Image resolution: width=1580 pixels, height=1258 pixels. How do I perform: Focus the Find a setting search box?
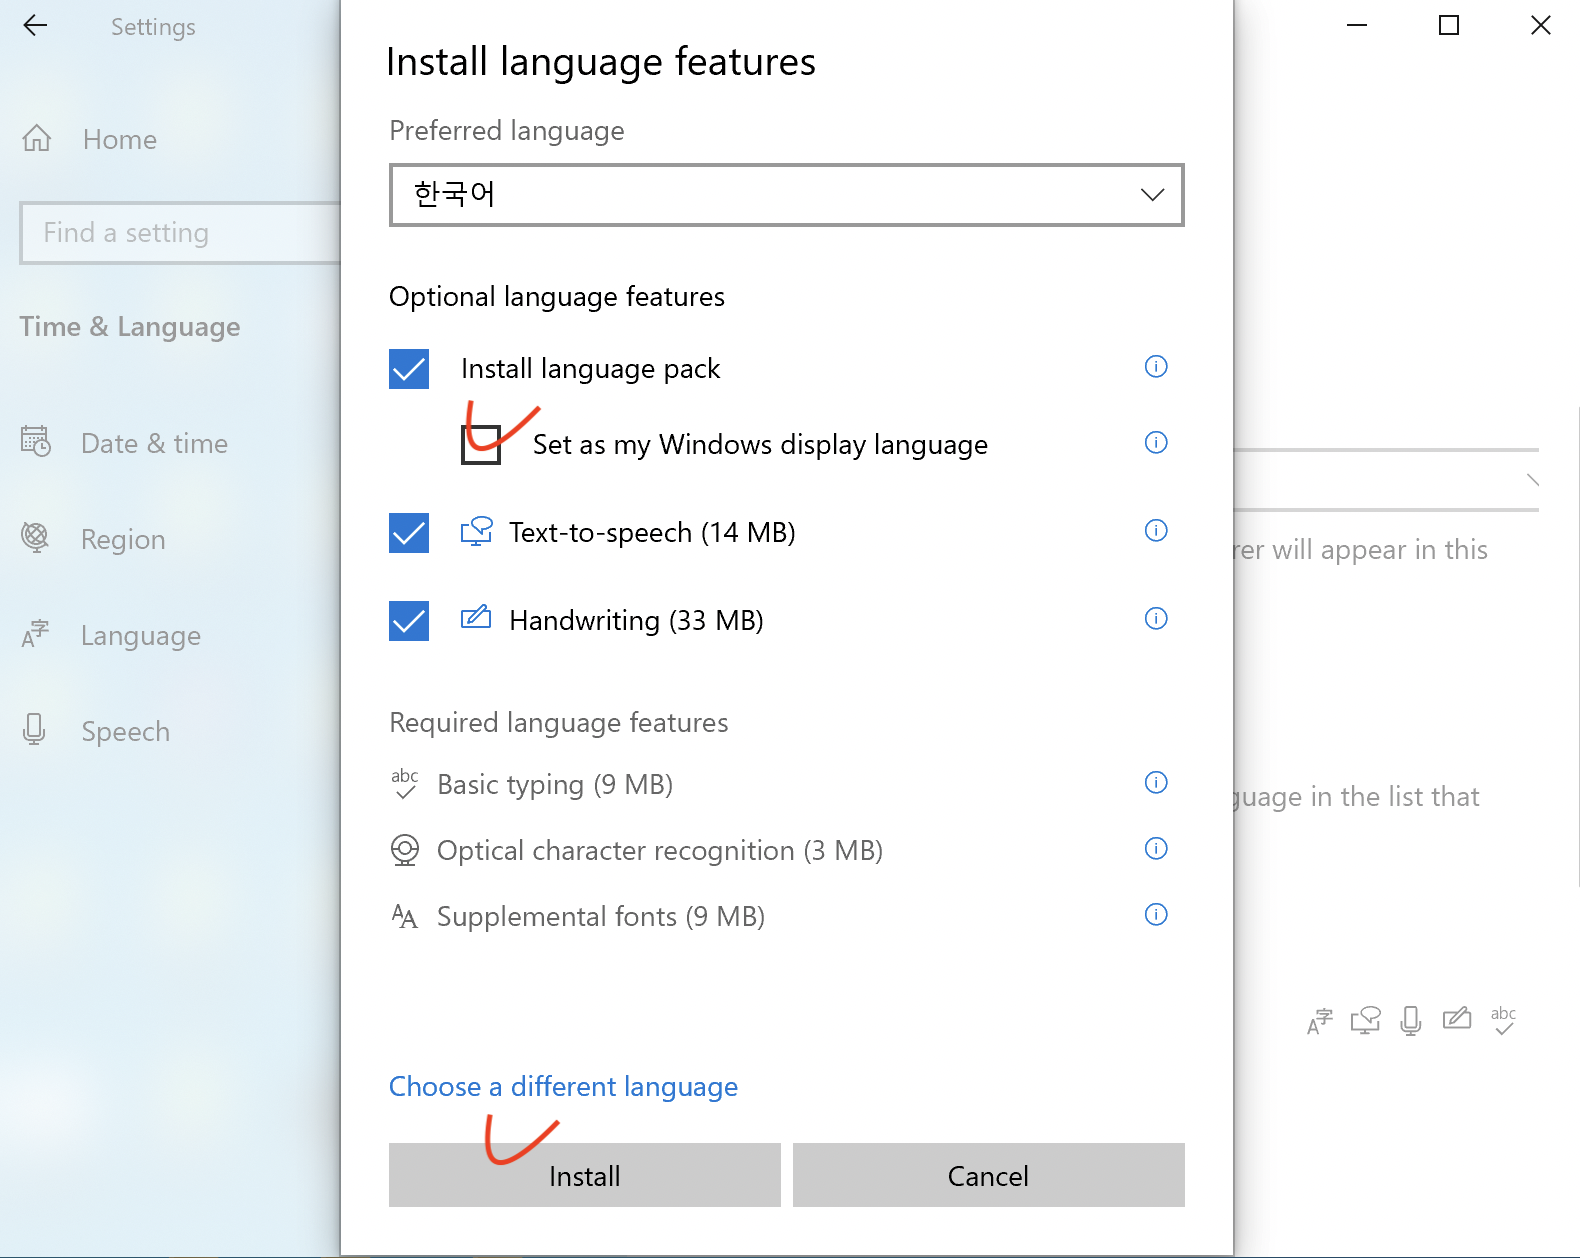coord(181,233)
